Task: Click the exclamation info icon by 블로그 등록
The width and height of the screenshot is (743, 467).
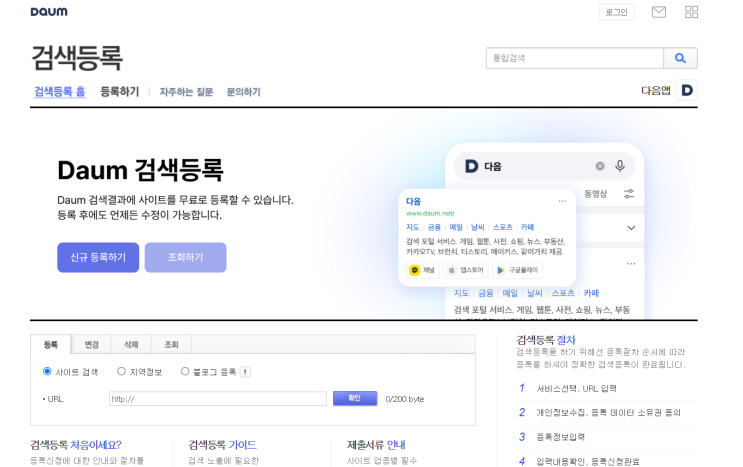Action: click(245, 372)
